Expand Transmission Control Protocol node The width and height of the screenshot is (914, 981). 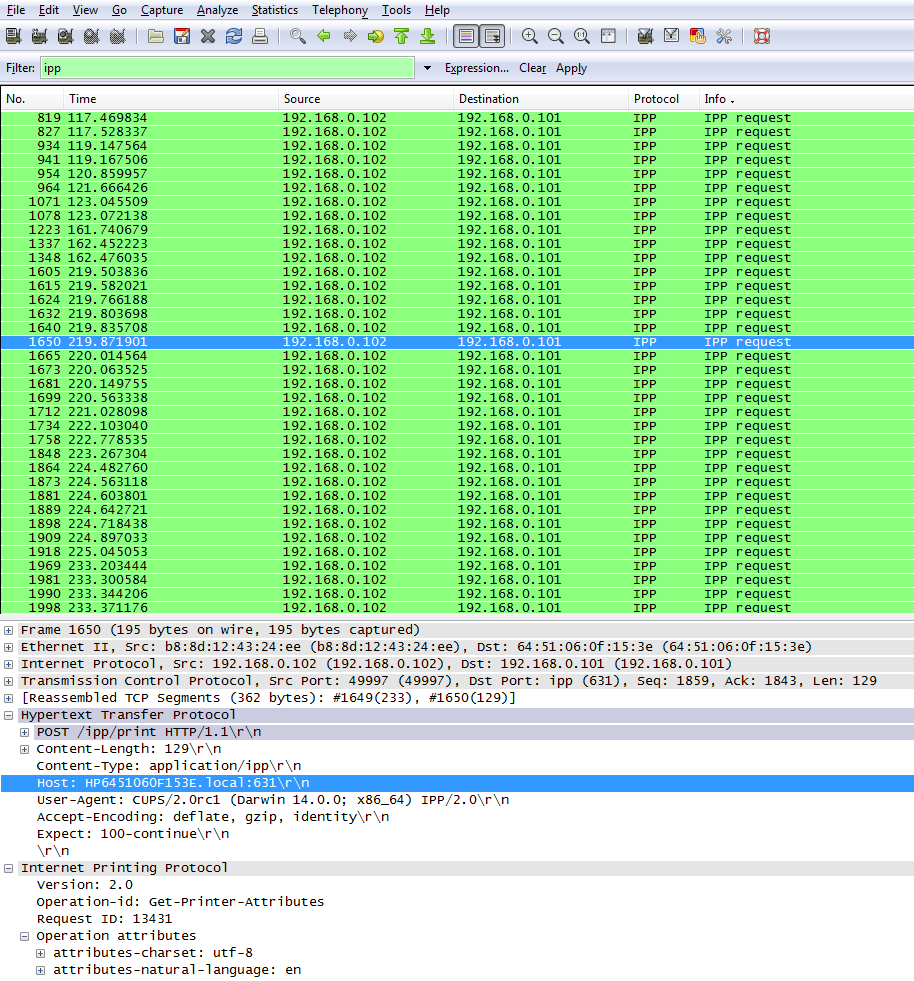tap(8, 681)
